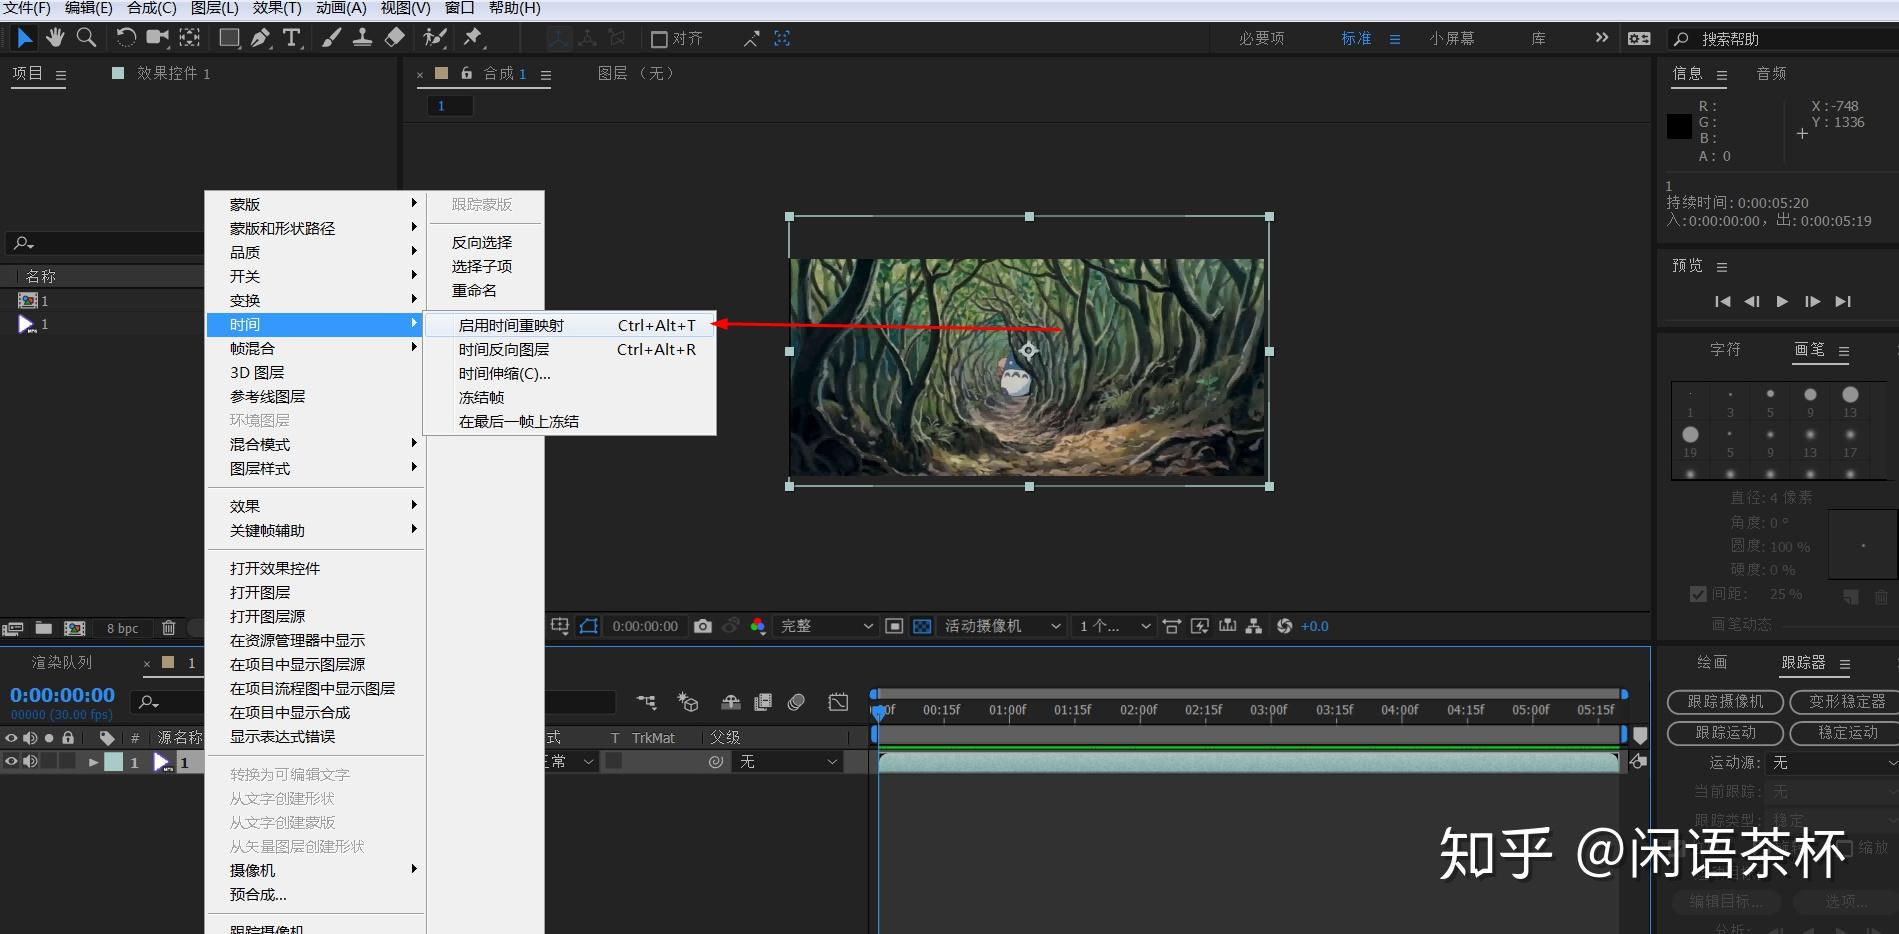
Task: Select the Pan Behind anchor point tool
Action: pyautogui.click(x=190, y=38)
